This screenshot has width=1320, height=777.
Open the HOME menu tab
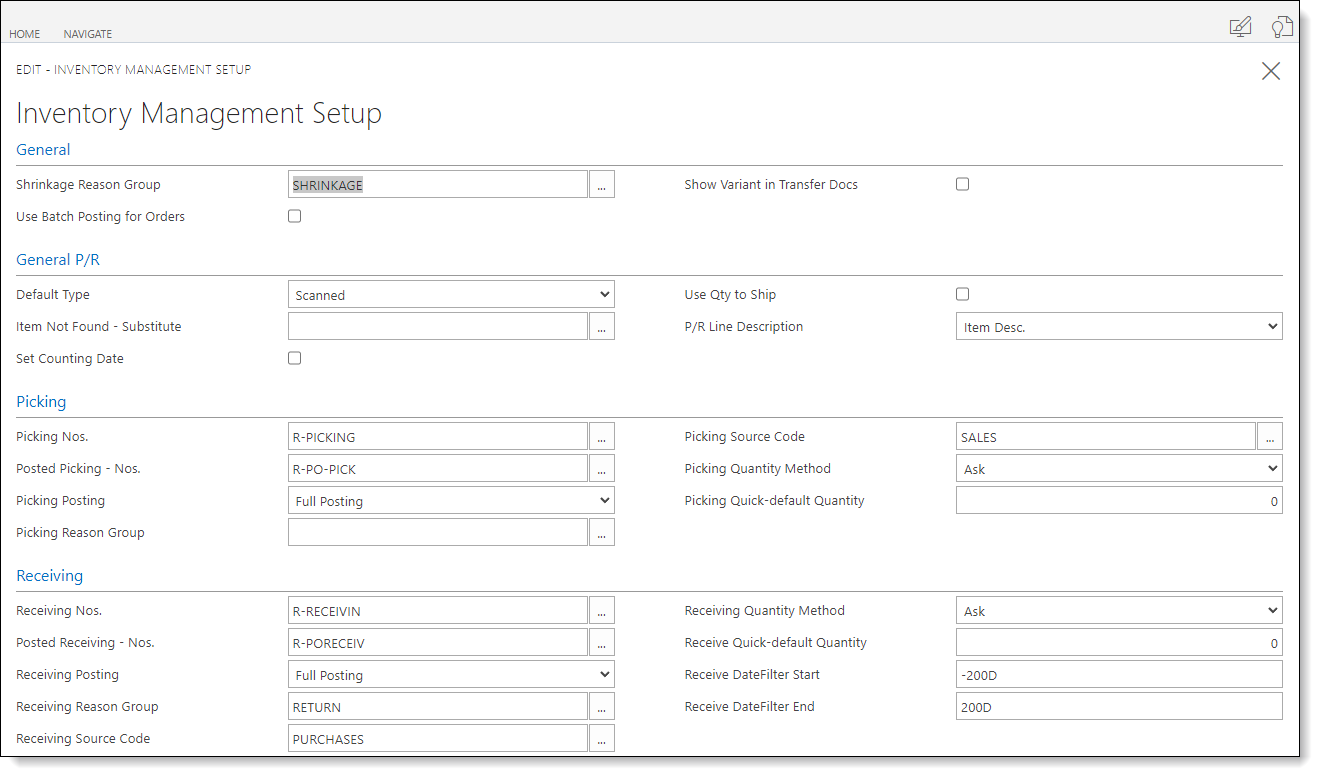point(25,34)
